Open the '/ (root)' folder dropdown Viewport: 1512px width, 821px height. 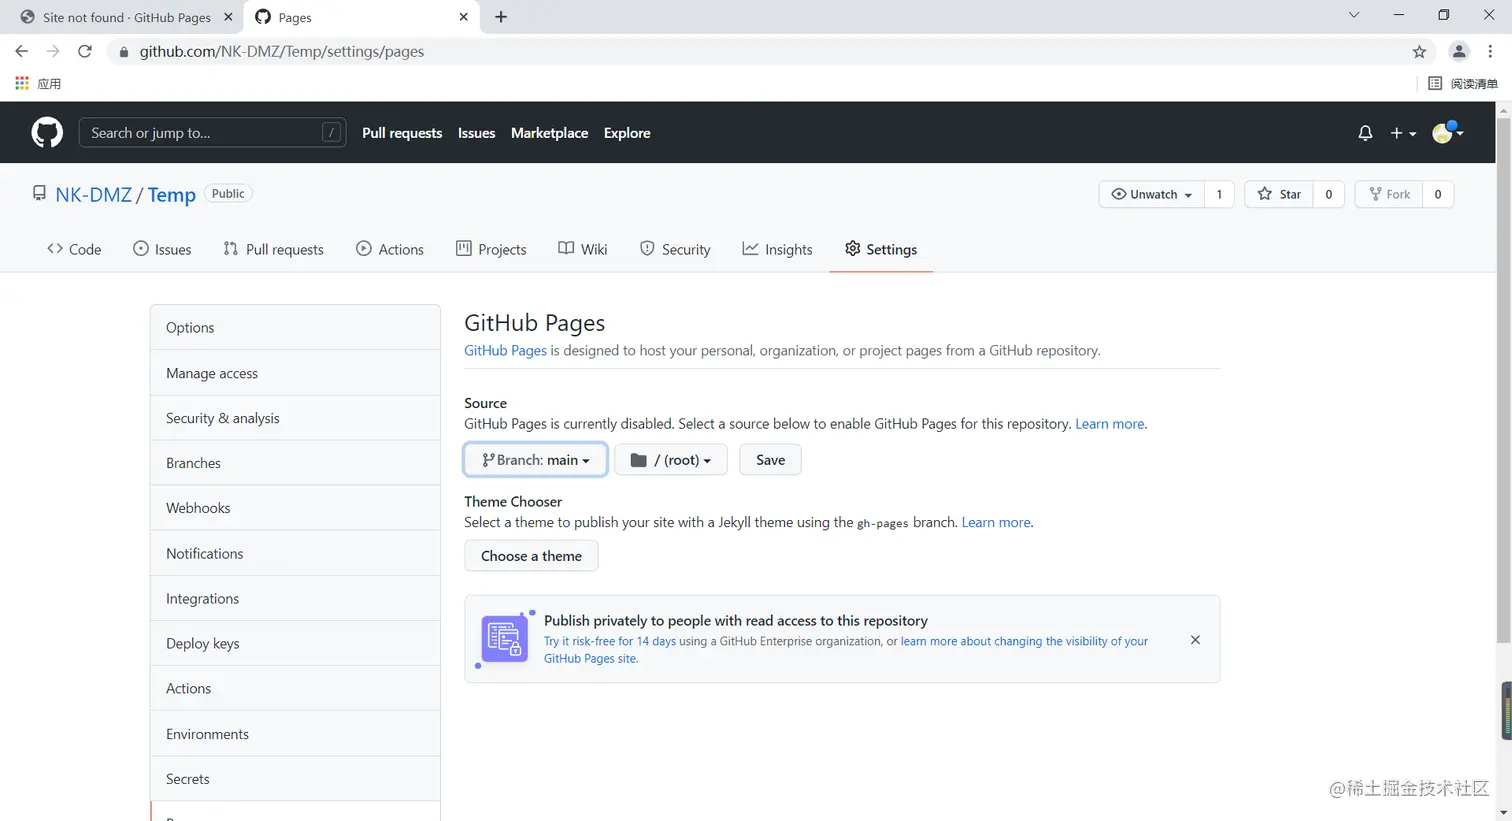(x=671, y=460)
